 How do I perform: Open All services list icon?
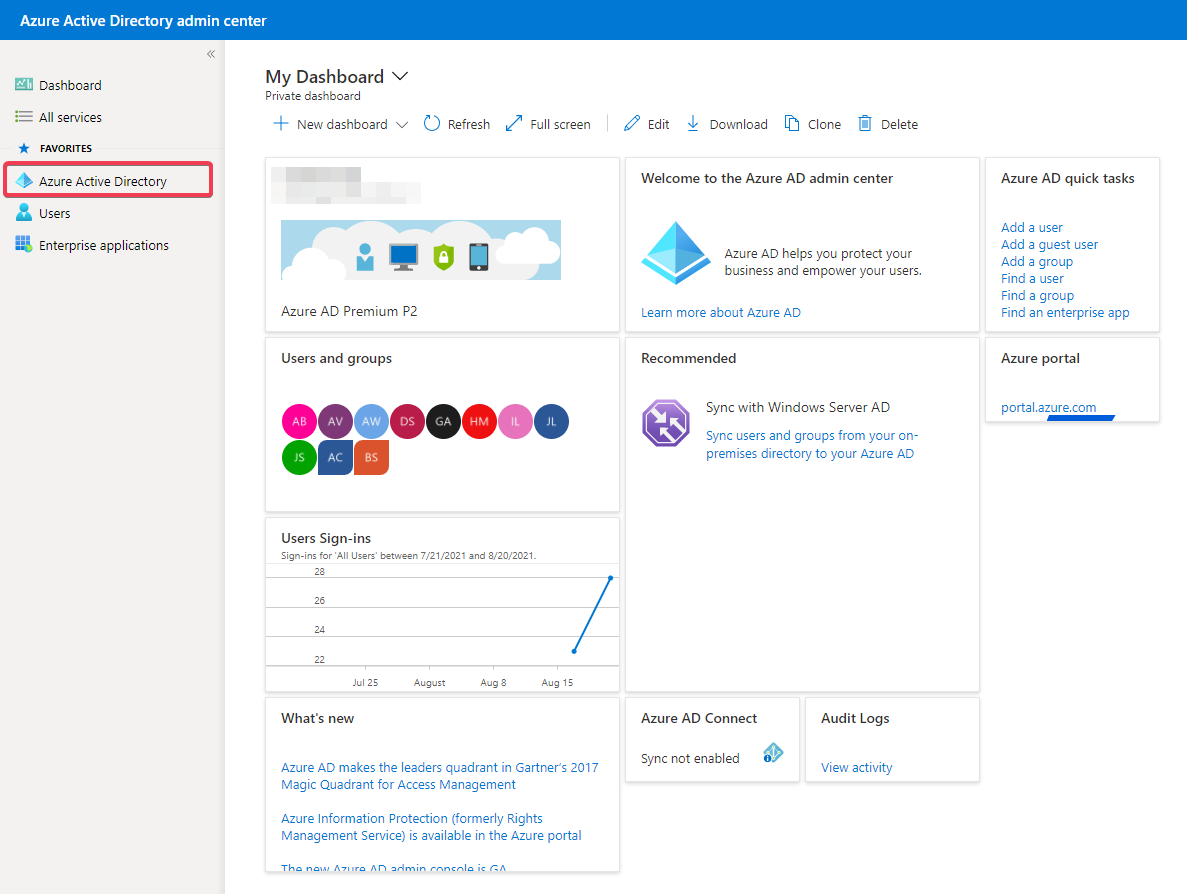(x=24, y=117)
